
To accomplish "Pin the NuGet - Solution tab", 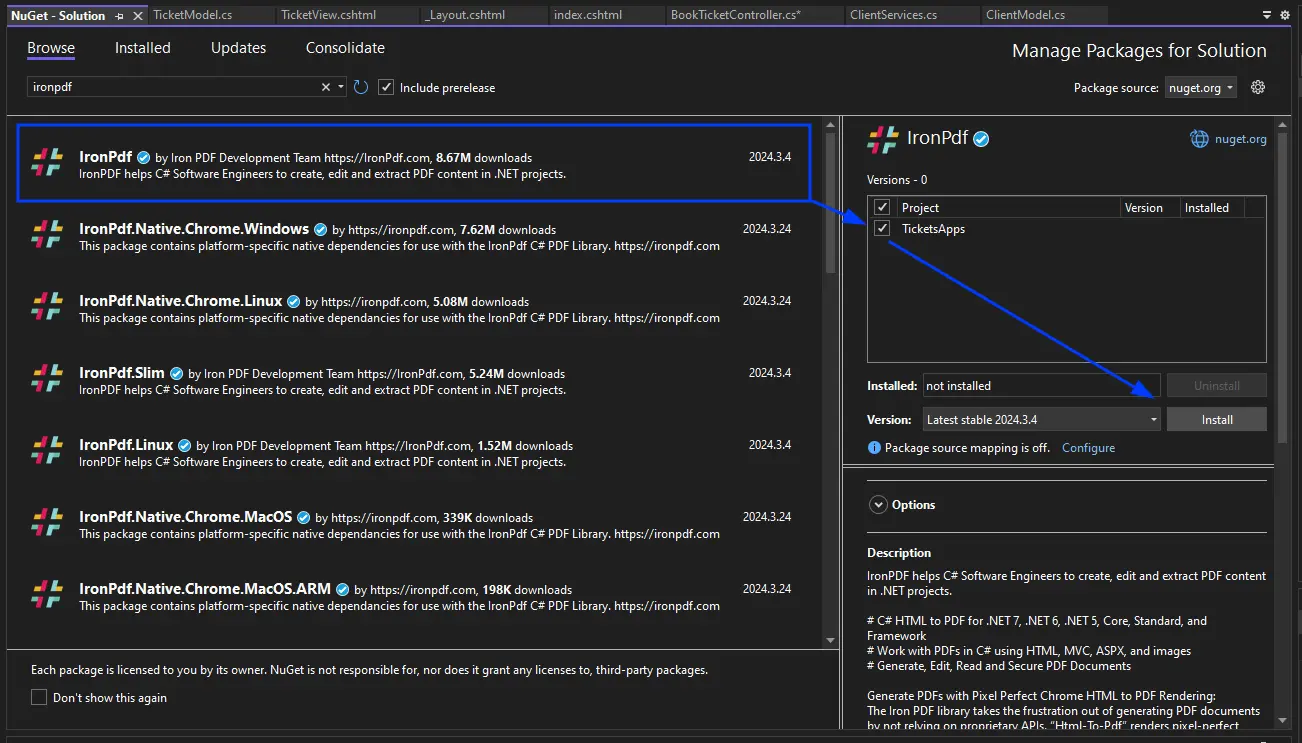I will 120,16.
